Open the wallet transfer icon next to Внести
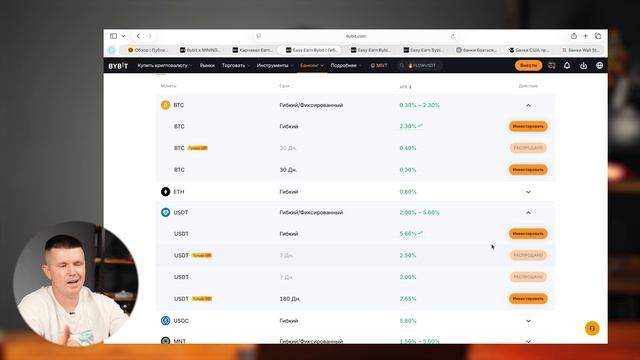The width and height of the screenshot is (640, 360). (551, 65)
